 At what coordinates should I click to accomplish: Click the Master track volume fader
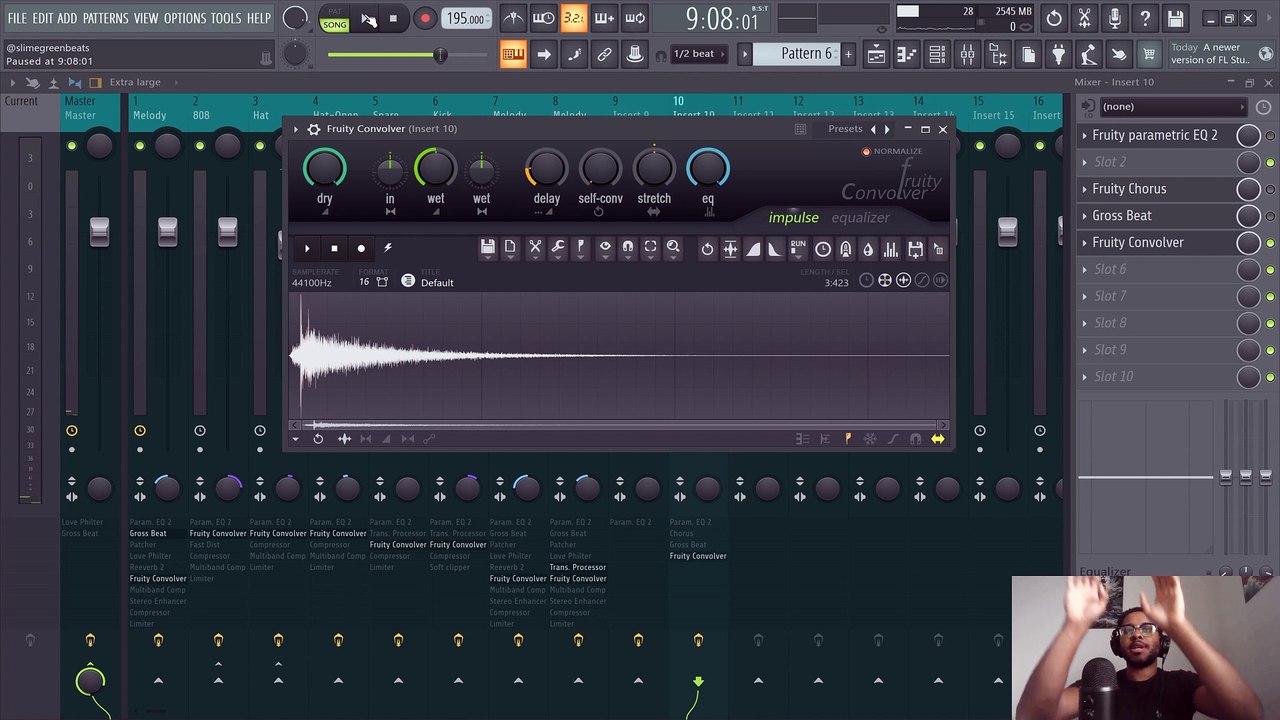coord(99,232)
